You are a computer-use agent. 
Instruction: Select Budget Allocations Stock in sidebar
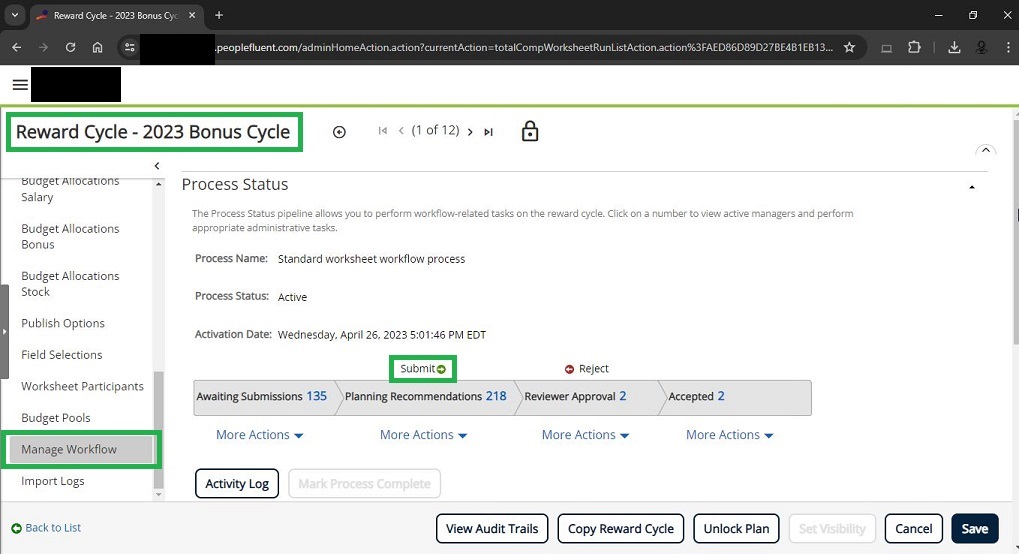[x=70, y=284]
